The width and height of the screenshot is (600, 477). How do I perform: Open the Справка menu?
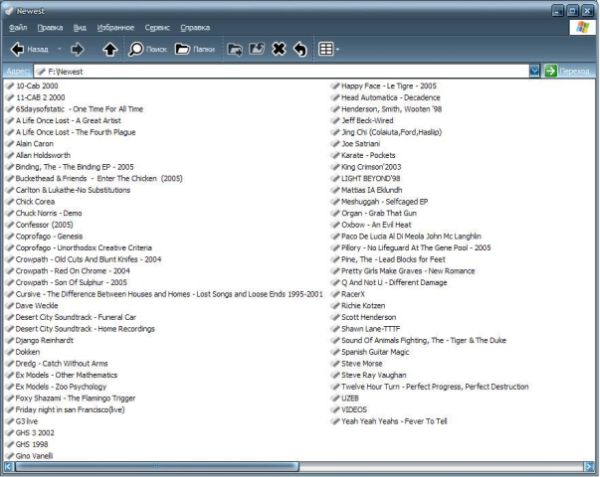pos(195,28)
